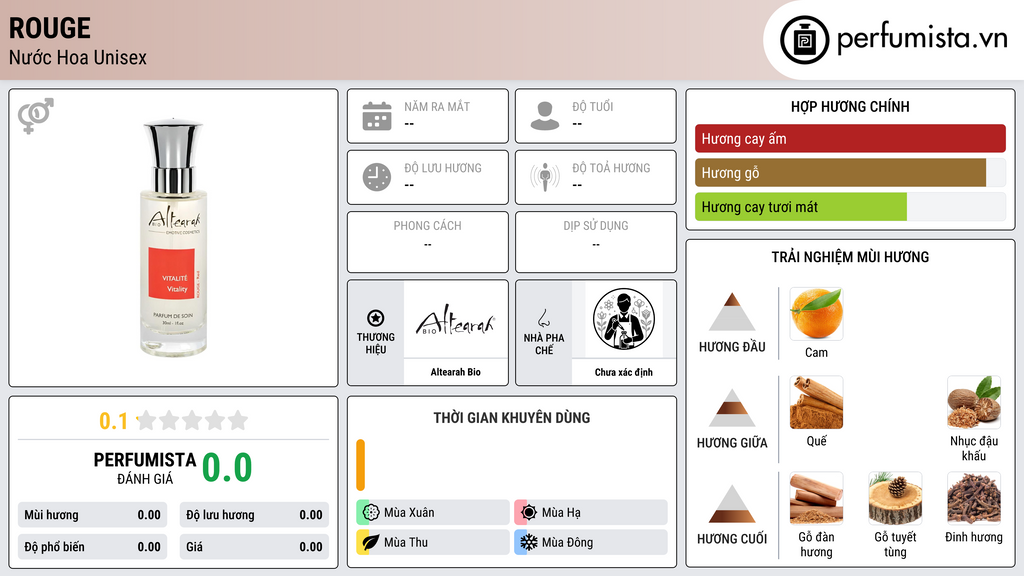Click the Giá 0.00 score row

(254, 547)
